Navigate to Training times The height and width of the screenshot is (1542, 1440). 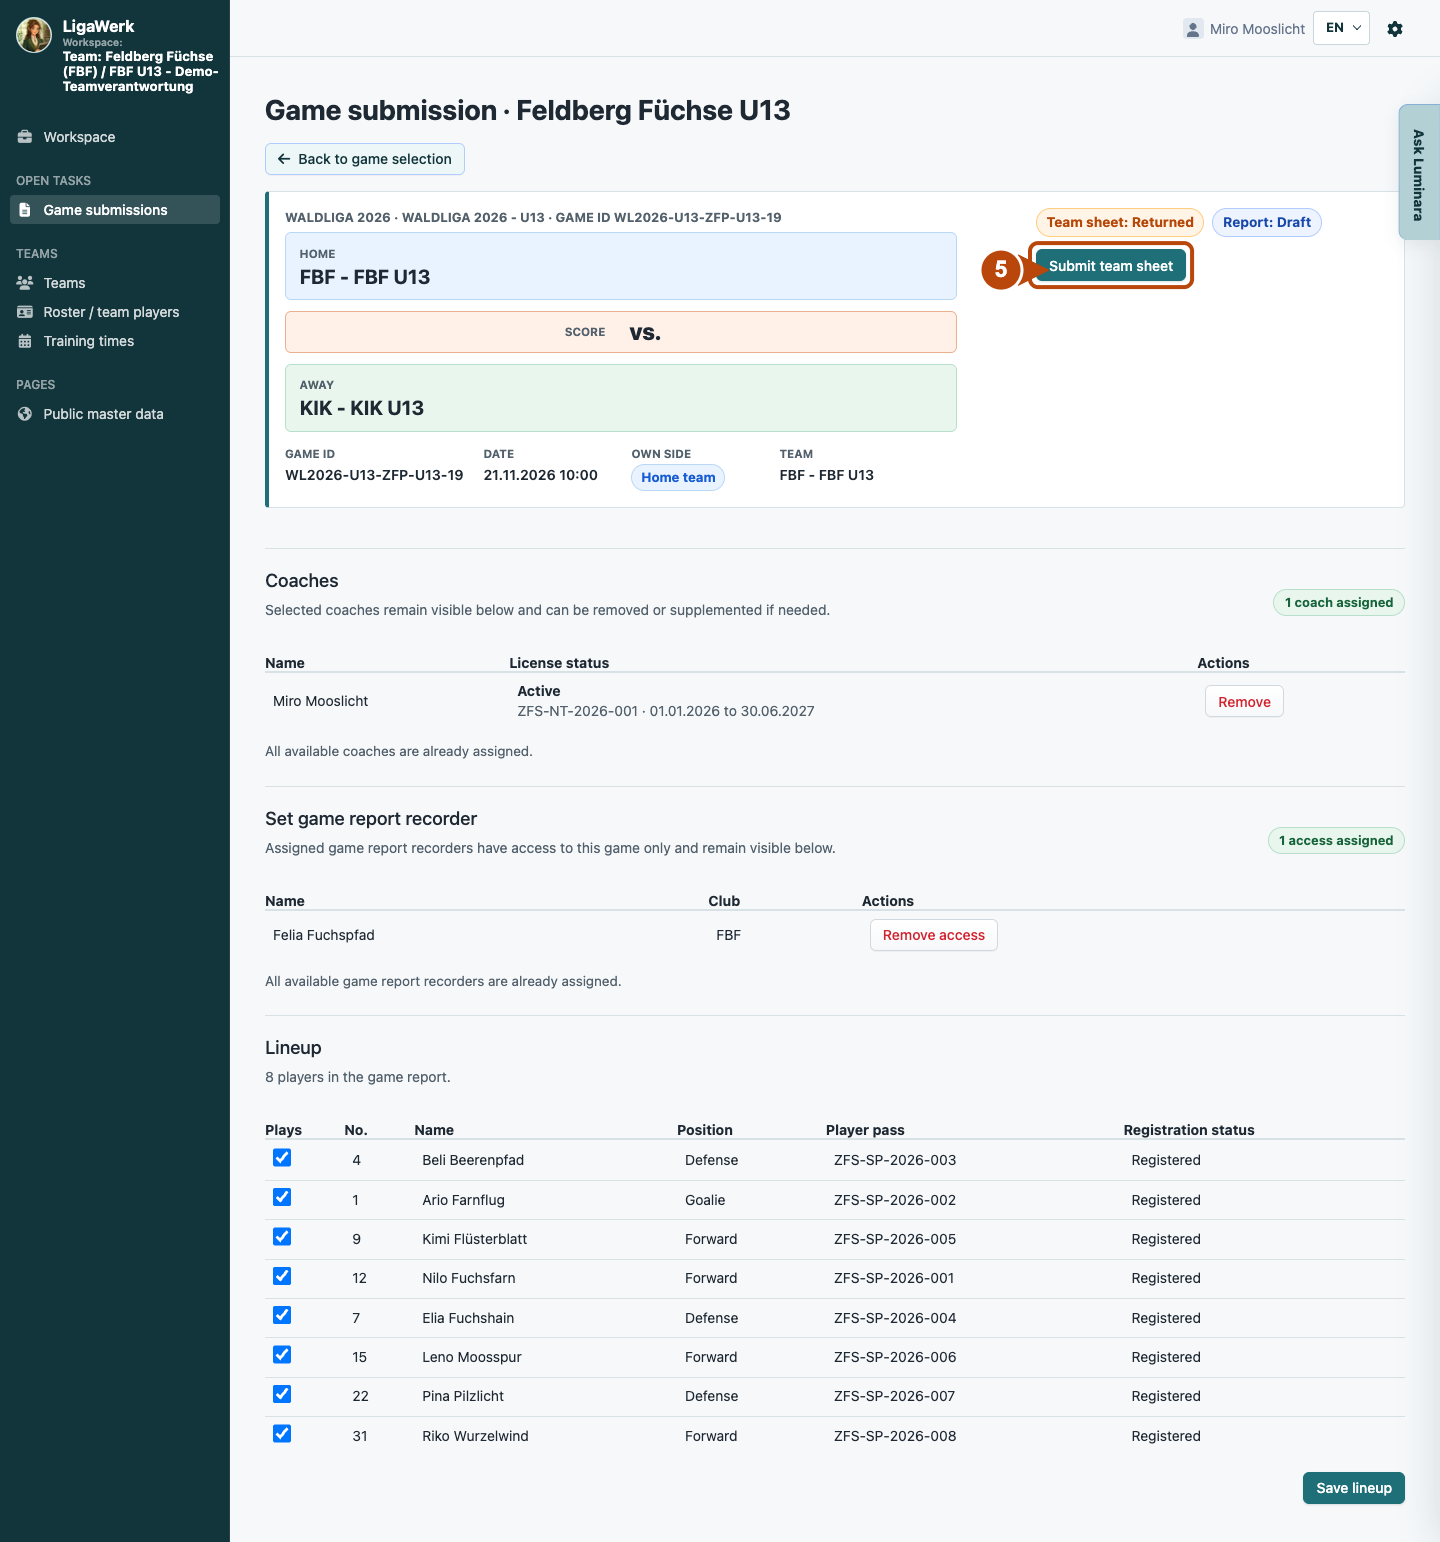pyautogui.click(x=115, y=341)
